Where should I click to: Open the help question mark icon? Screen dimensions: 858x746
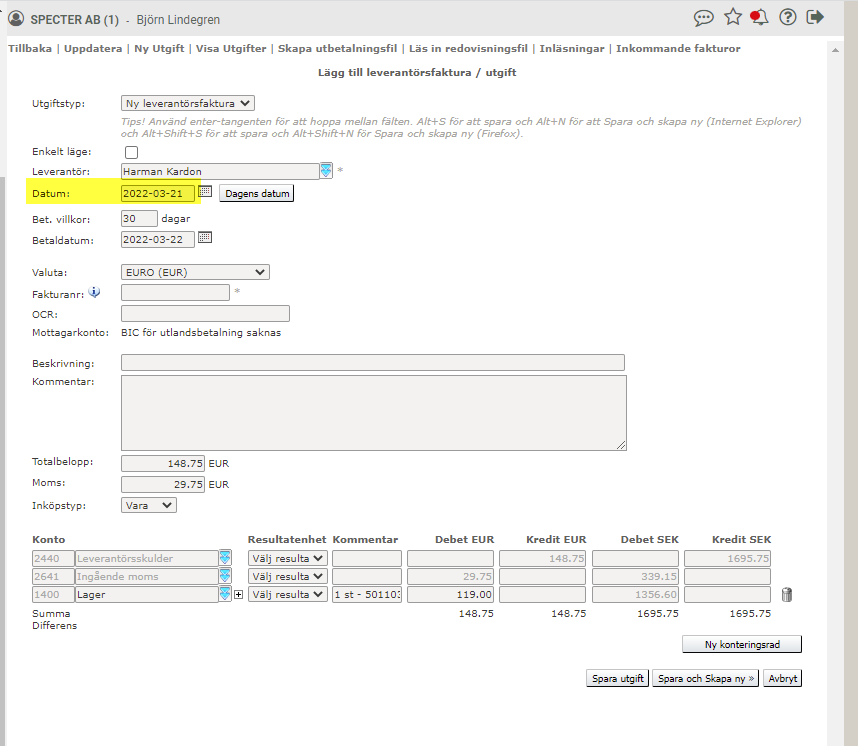click(788, 17)
